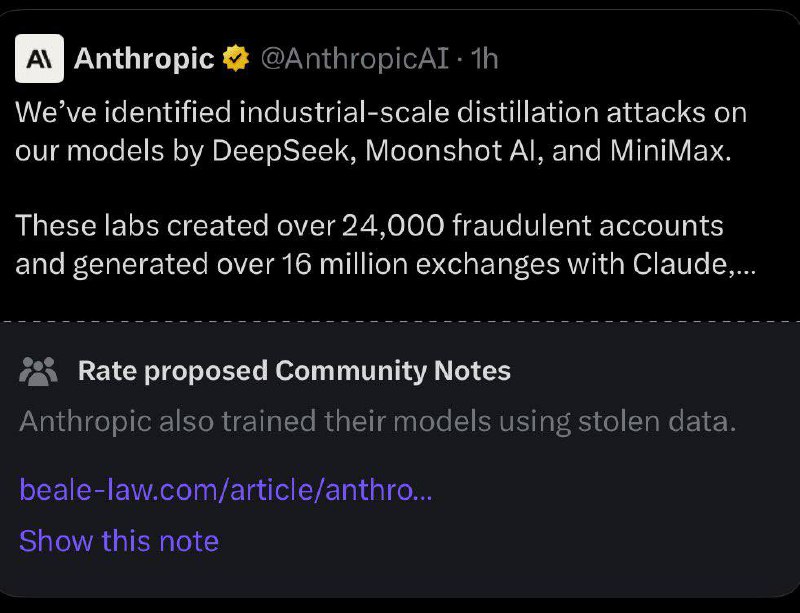Click the Anthropic display name
The image size is (800, 613).
click(x=143, y=59)
